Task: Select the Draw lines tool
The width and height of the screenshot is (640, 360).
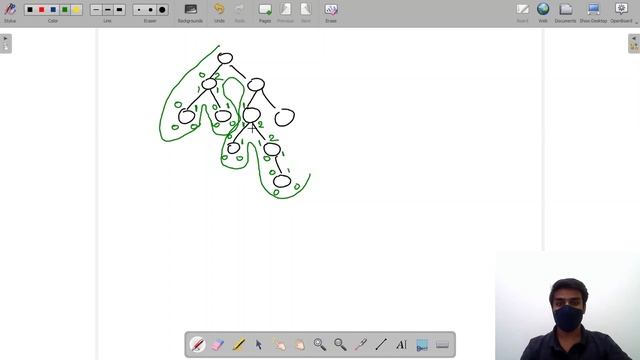Action: point(381,344)
